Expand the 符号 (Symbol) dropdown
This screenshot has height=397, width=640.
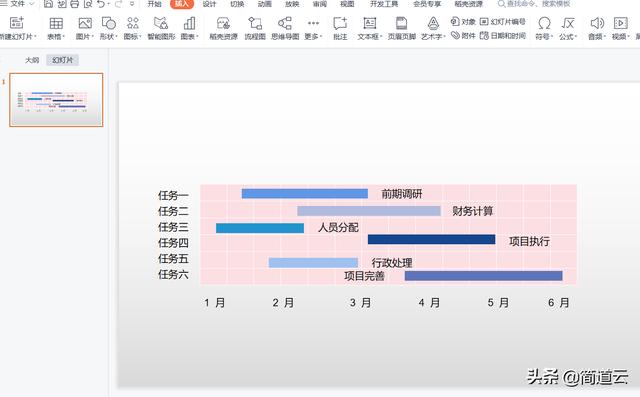coord(552,37)
